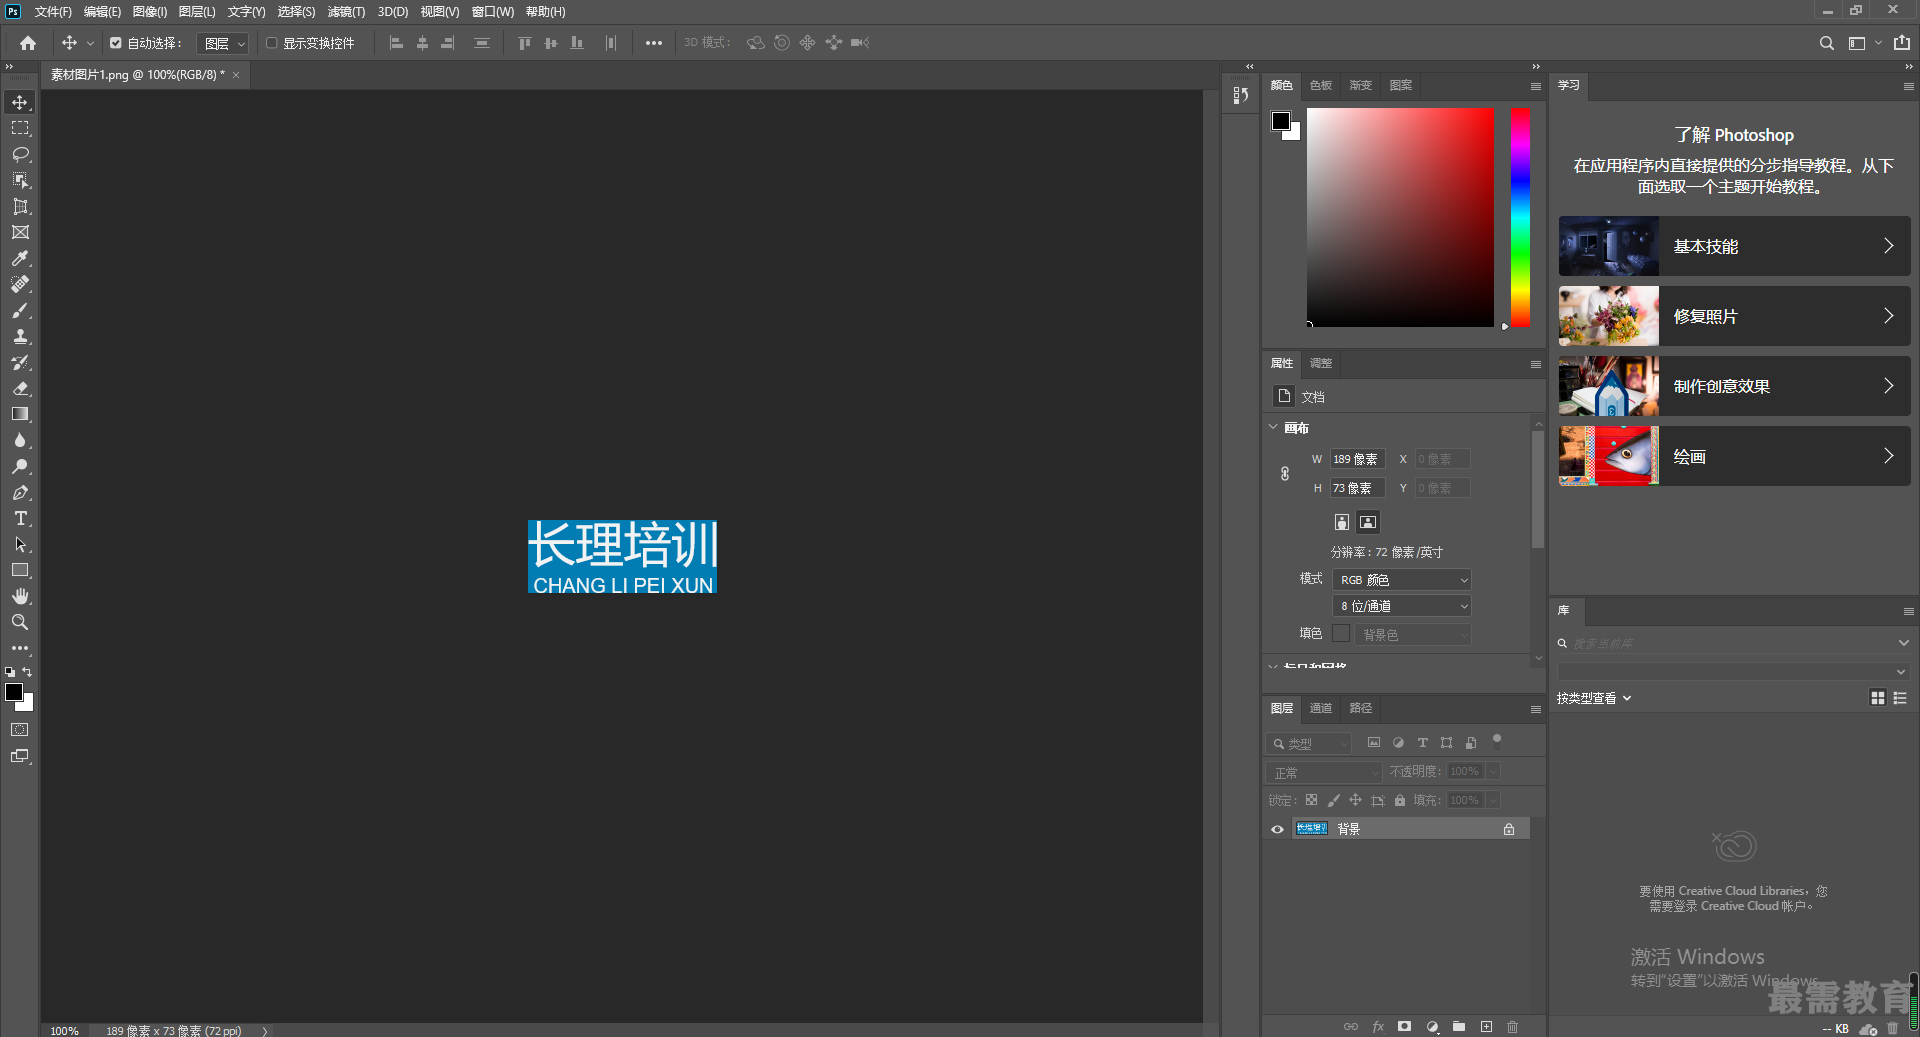Click the Home button in options bar
1920x1037 pixels.
point(28,43)
